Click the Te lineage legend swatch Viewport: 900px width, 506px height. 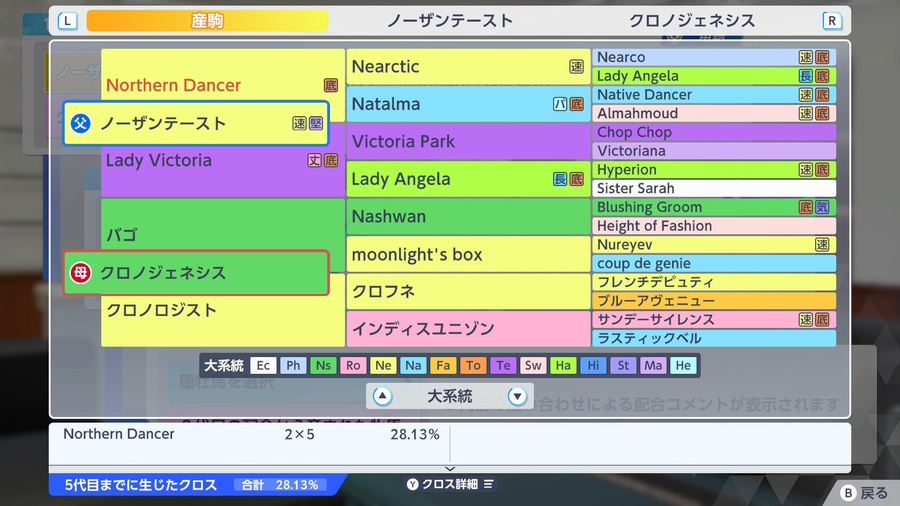pyautogui.click(x=503, y=365)
